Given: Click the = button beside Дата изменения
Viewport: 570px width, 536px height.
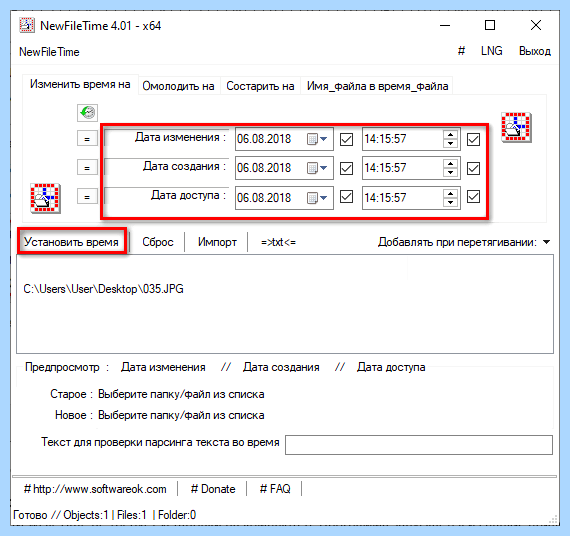Looking at the screenshot, I should 87,139.
